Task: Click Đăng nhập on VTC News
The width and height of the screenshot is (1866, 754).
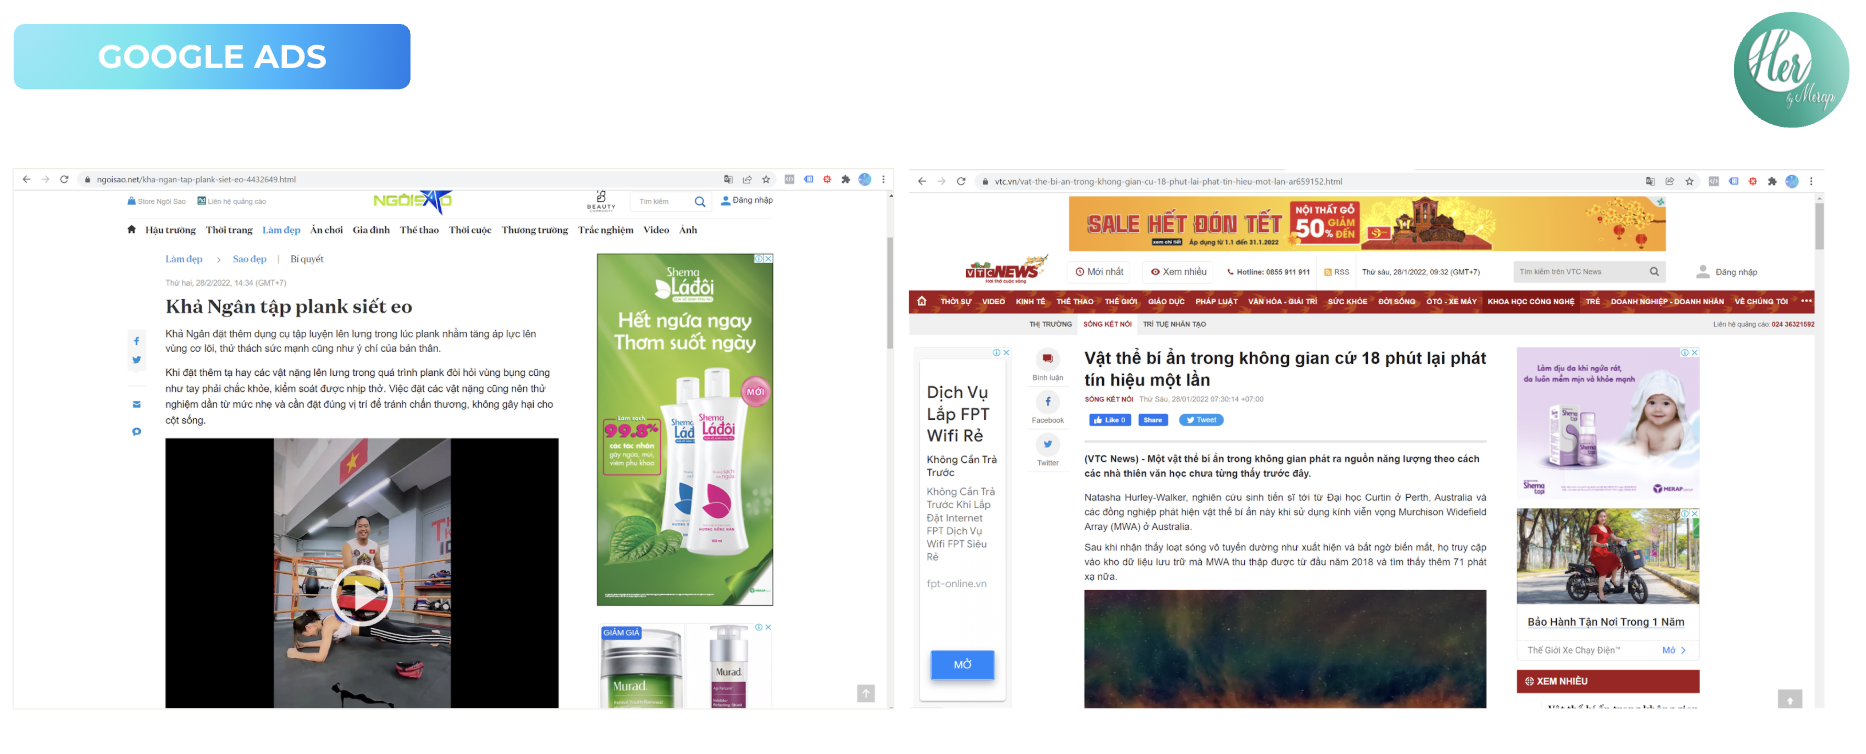Action: (x=1736, y=272)
